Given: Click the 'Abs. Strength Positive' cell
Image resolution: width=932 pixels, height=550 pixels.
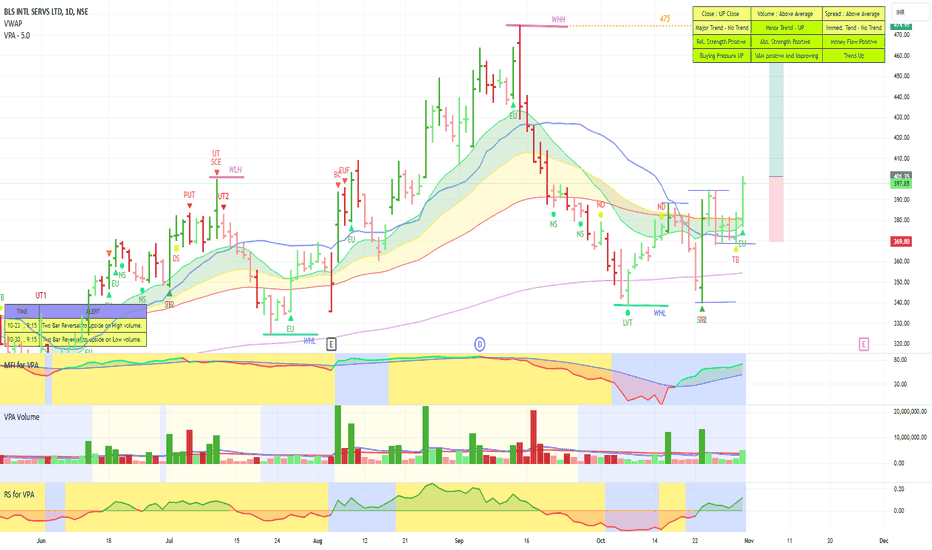Looking at the screenshot, I should click(786, 42).
